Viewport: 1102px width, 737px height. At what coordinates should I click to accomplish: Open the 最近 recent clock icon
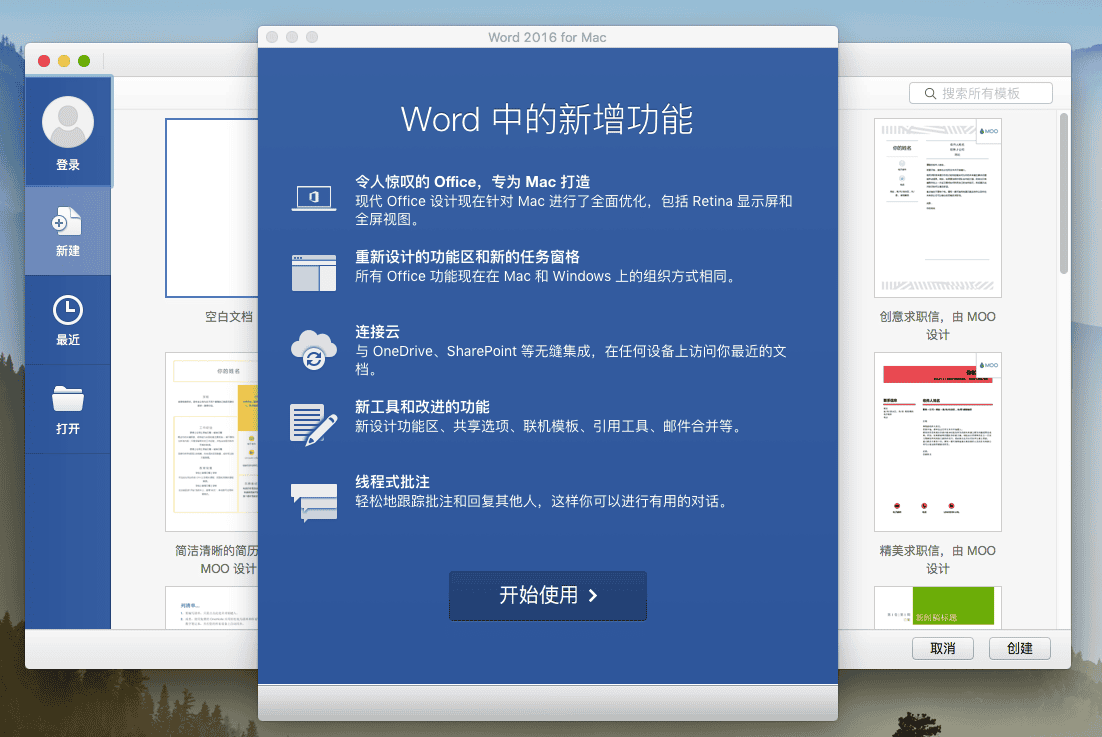[x=68, y=310]
